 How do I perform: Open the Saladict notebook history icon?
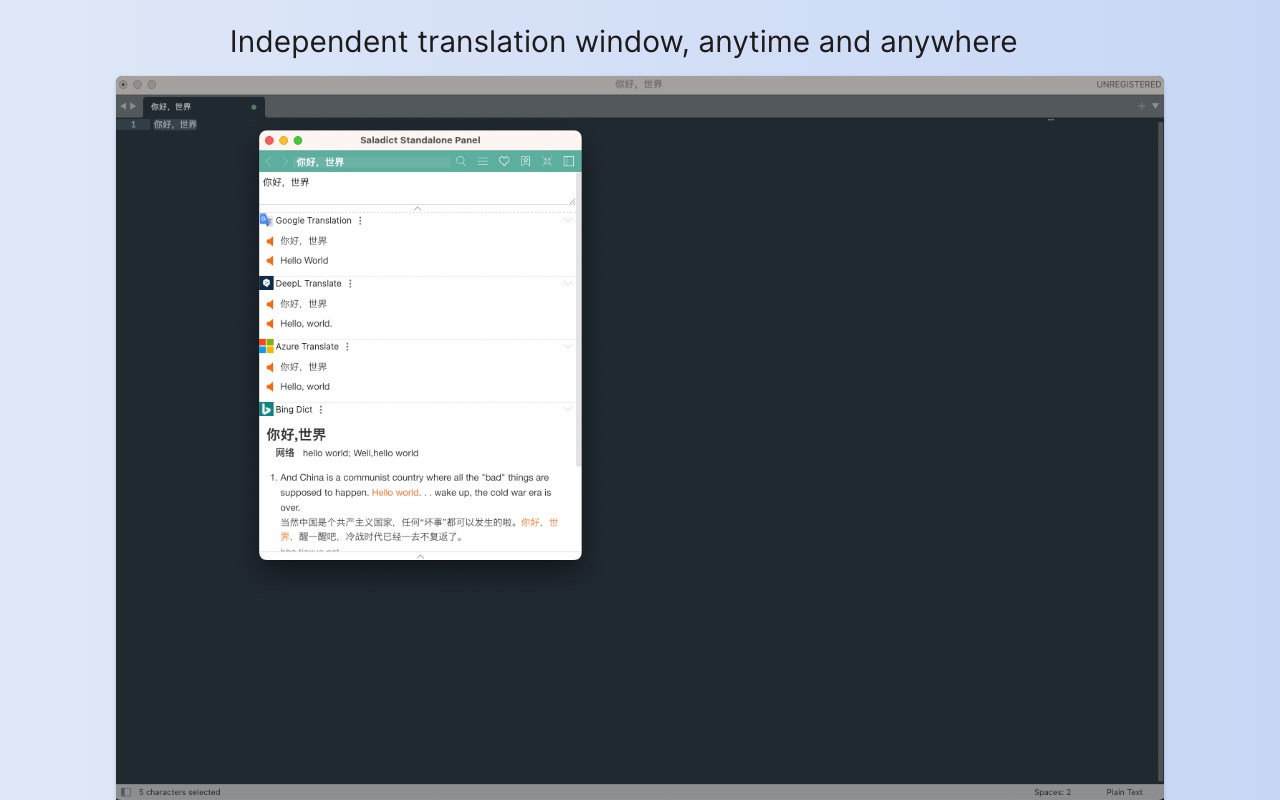point(526,161)
